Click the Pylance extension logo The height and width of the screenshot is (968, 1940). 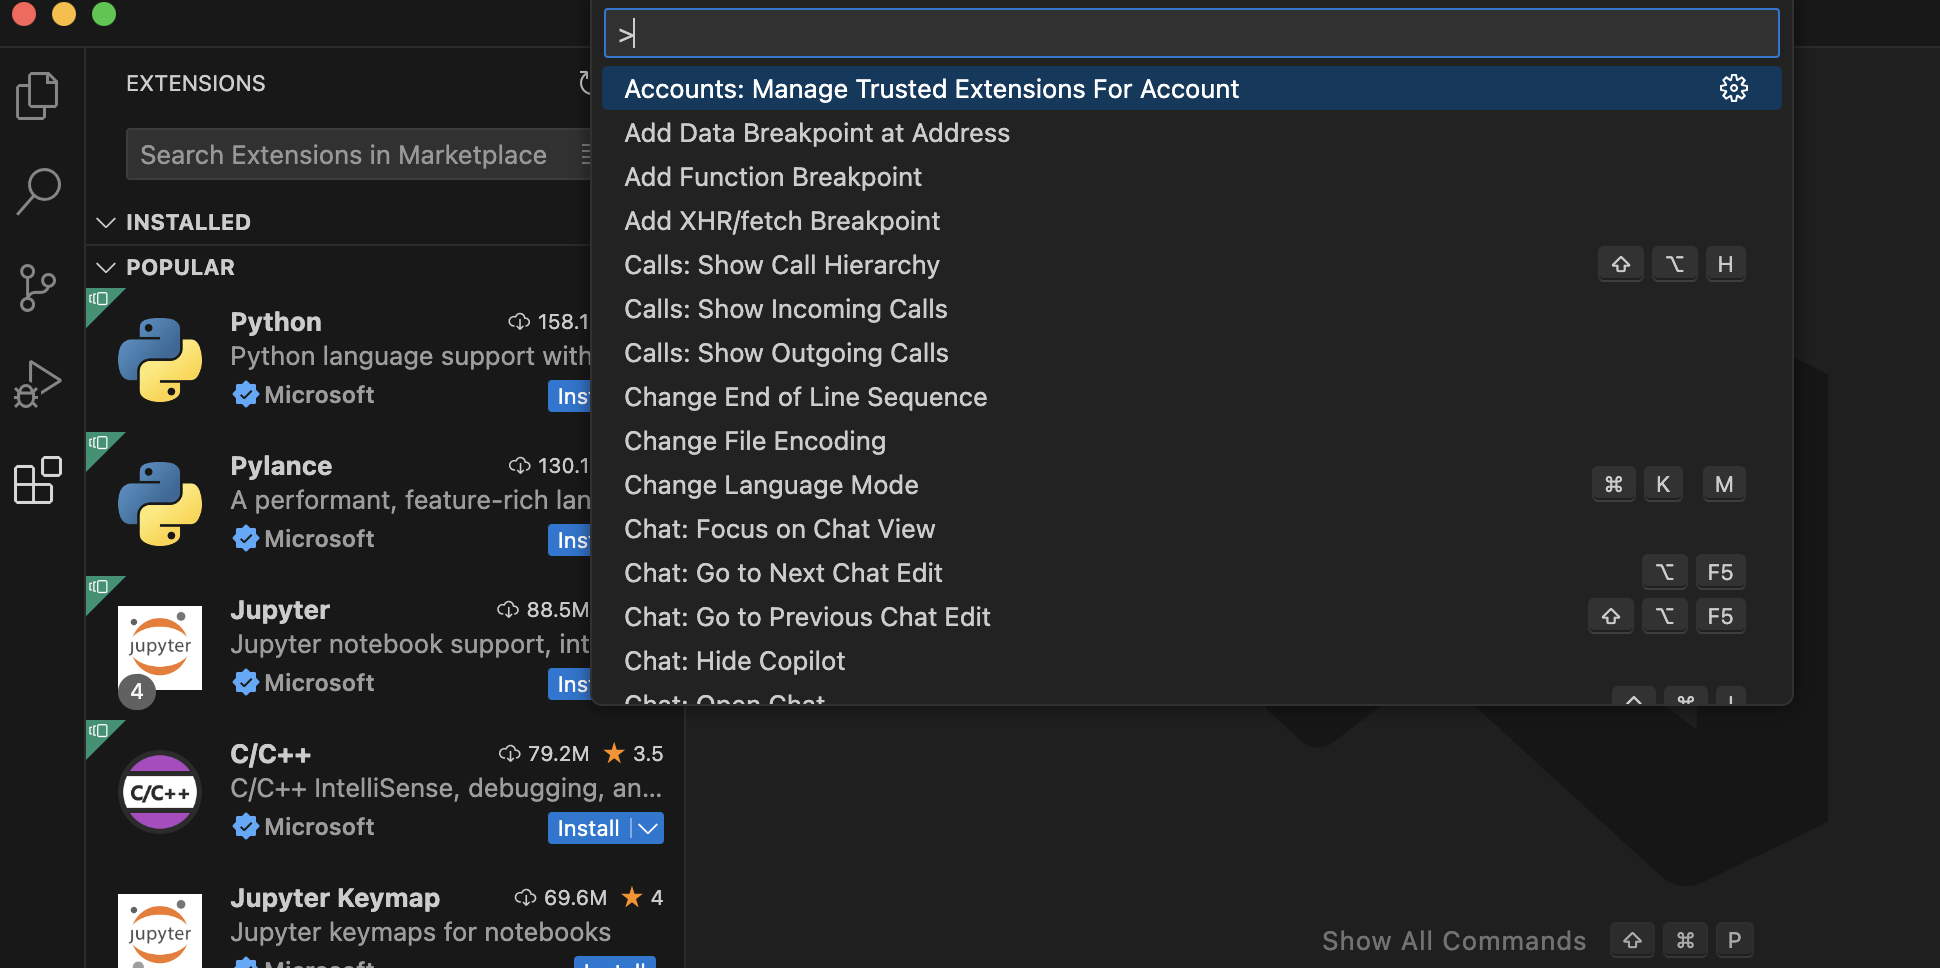pos(160,504)
